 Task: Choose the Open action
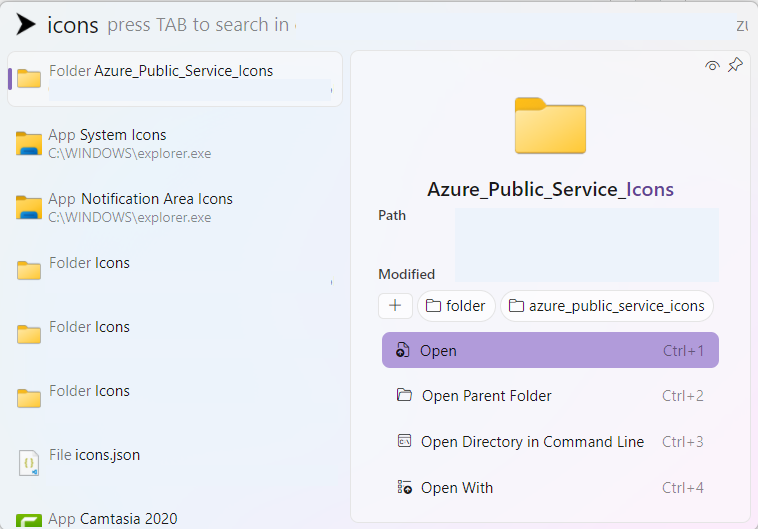550,350
